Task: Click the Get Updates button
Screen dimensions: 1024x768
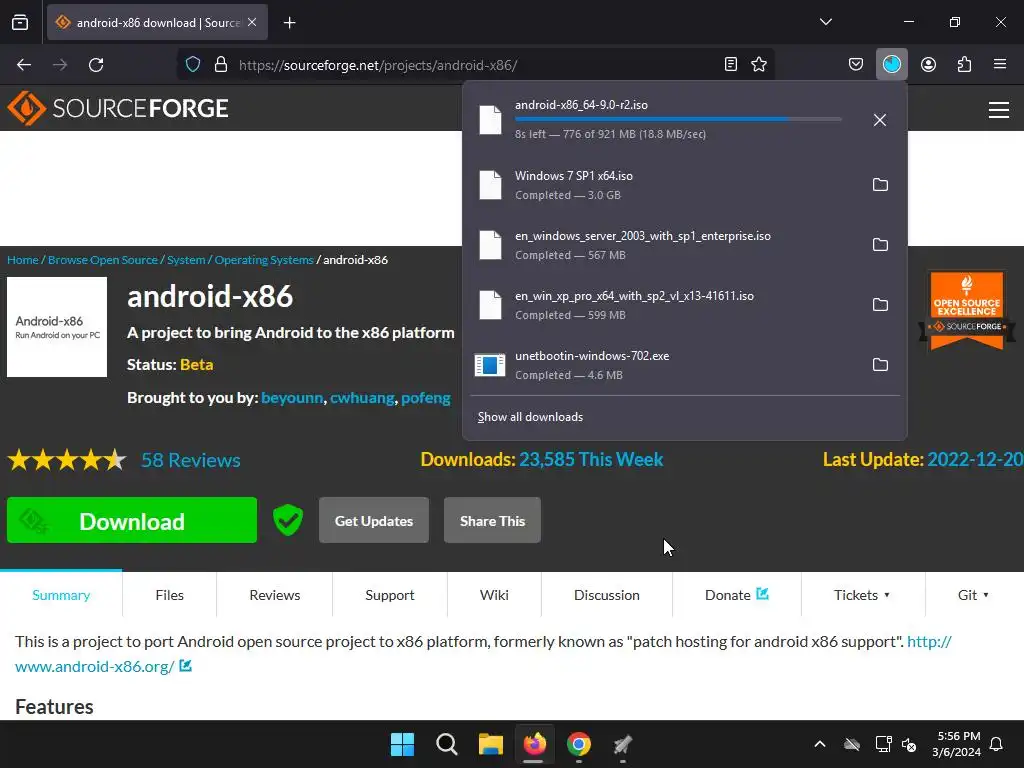Action: (x=374, y=520)
